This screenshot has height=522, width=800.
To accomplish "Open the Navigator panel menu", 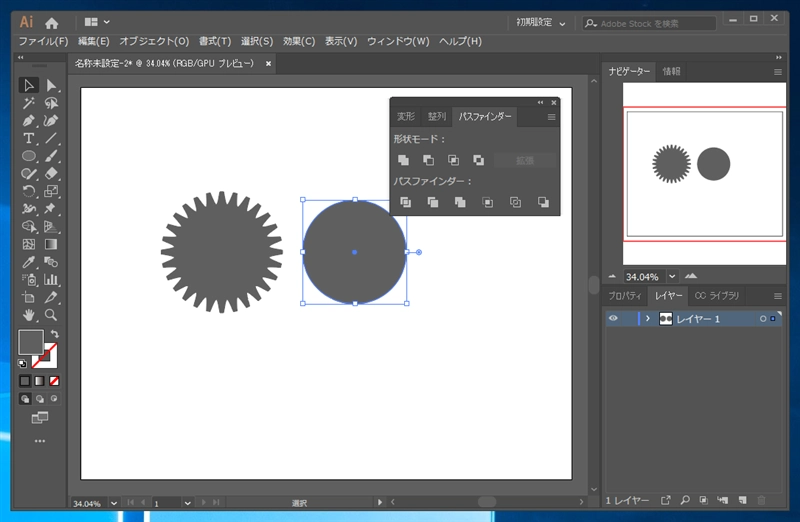I will click(x=778, y=72).
